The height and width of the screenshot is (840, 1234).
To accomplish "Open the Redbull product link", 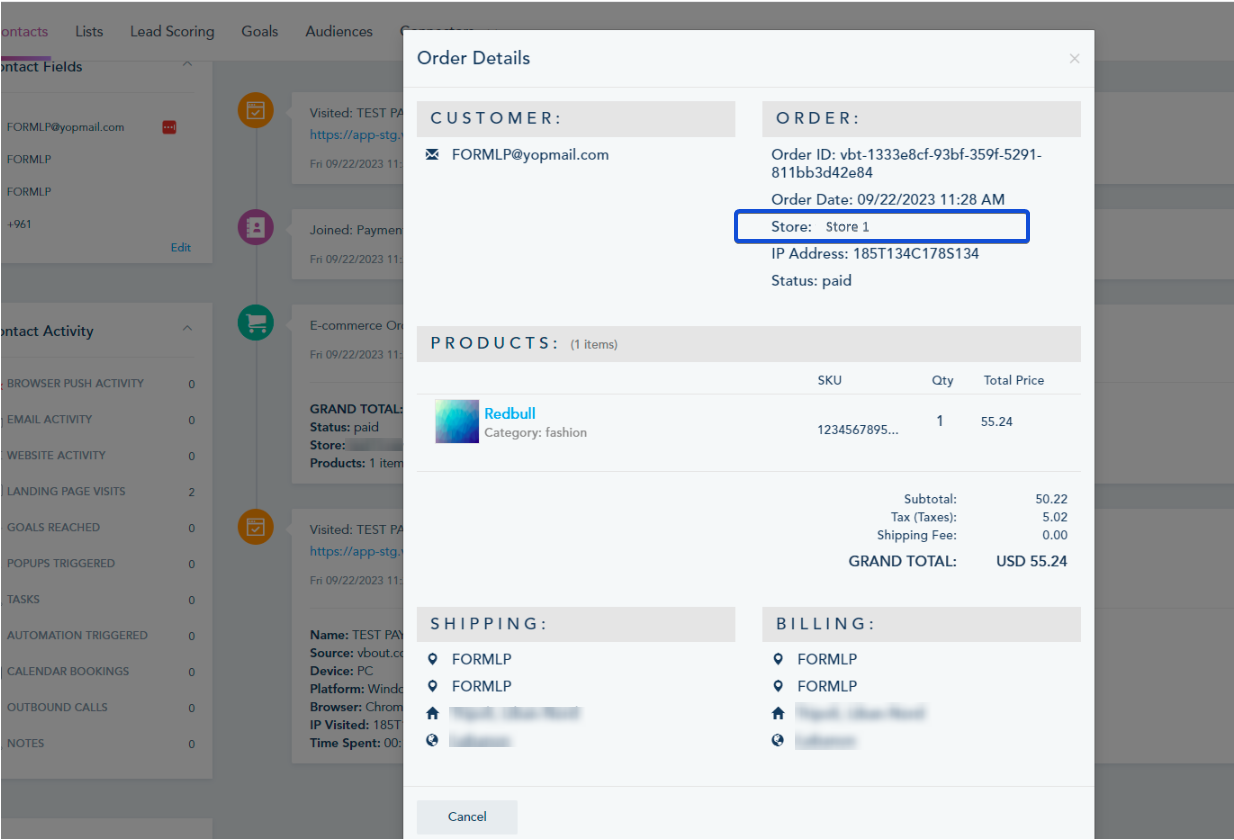I will coord(510,413).
